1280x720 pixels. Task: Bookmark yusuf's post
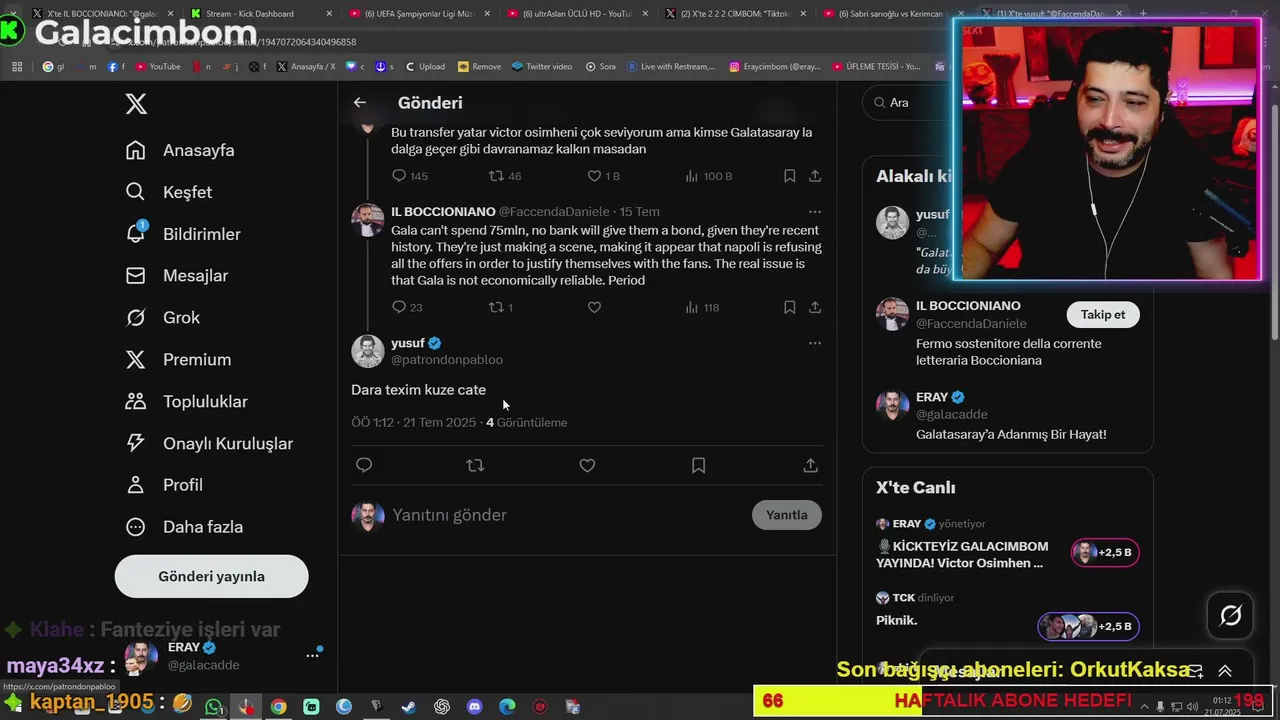pyautogui.click(x=698, y=465)
